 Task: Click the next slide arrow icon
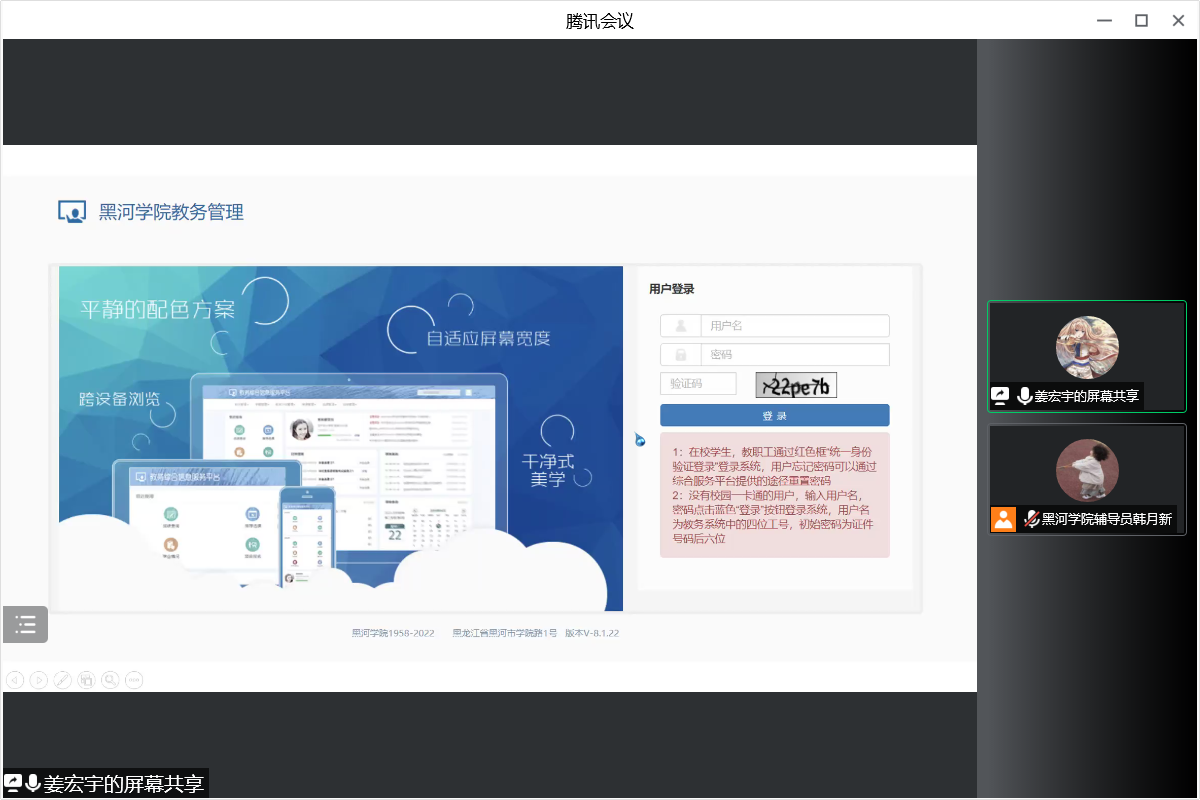39,680
